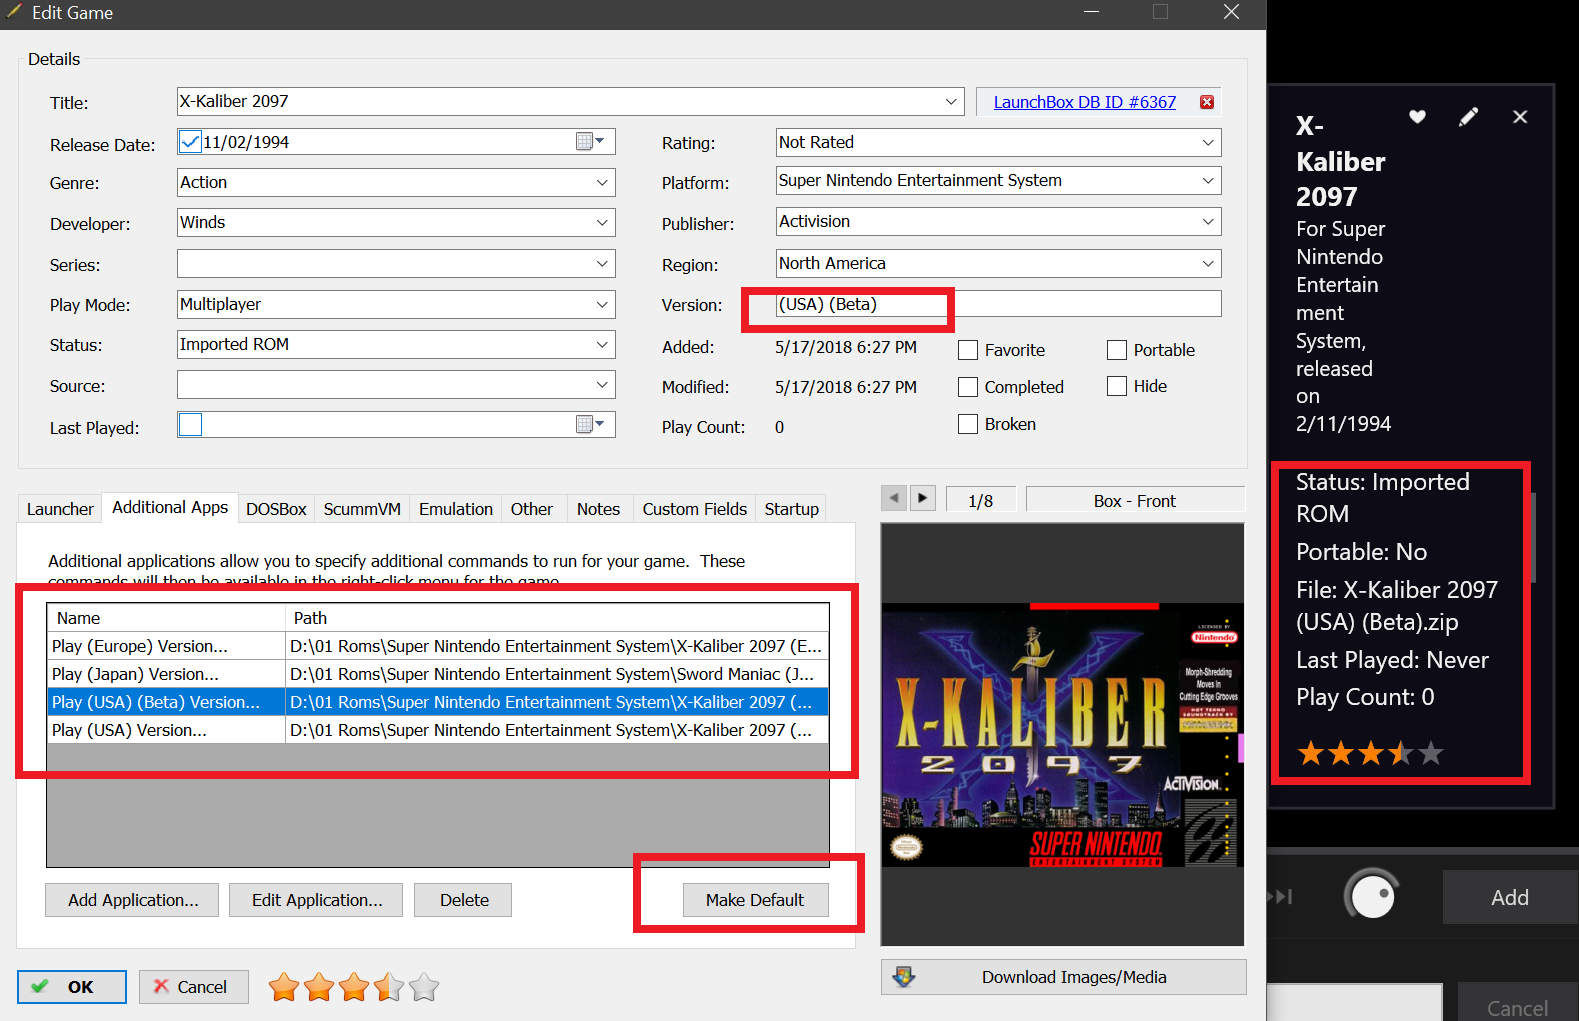Set rating to second star beside Cancel
Viewport: 1579px width, 1021px height.
pos(319,987)
